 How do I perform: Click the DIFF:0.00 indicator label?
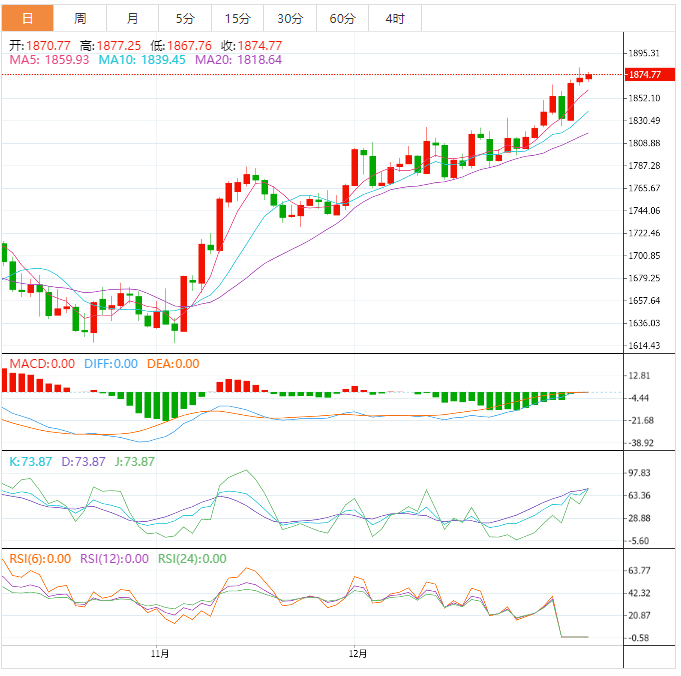111,364
